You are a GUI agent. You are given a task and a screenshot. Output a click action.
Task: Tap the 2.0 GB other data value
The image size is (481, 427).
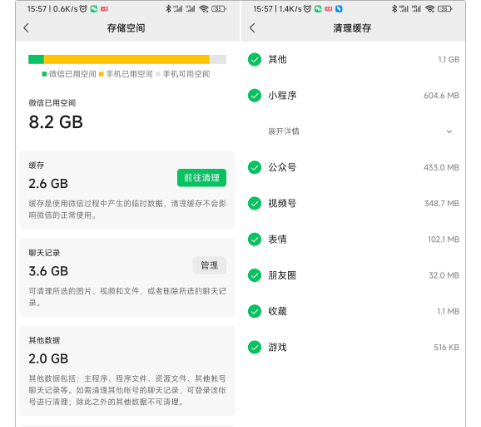point(48,359)
